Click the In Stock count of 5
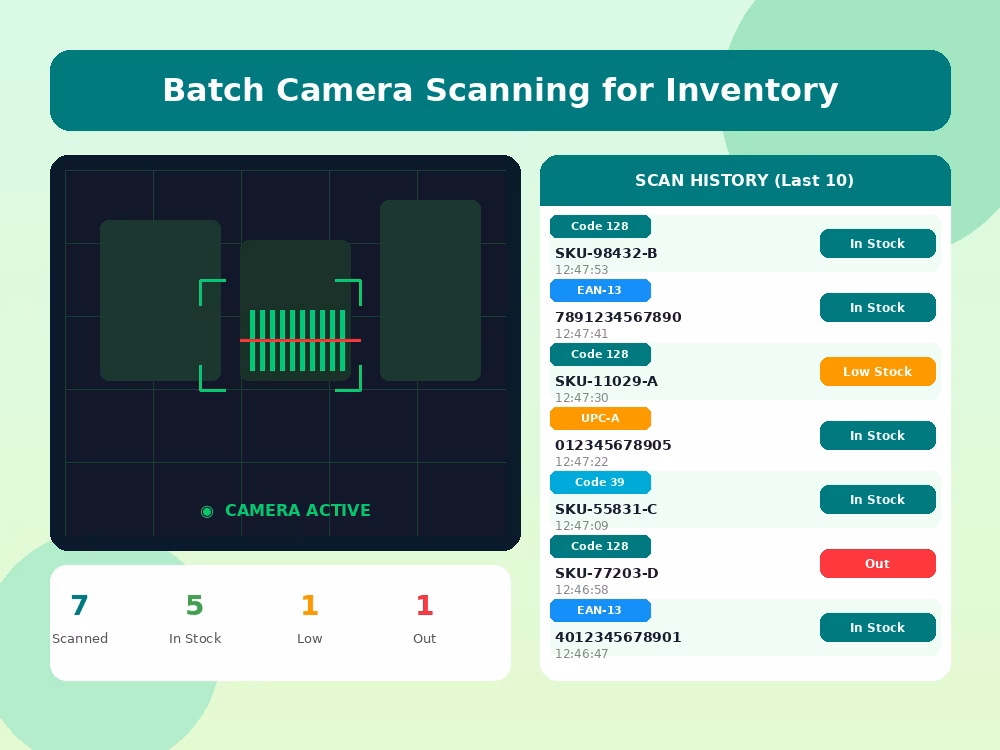Screen dimensions: 1000x750 [195, 605]
